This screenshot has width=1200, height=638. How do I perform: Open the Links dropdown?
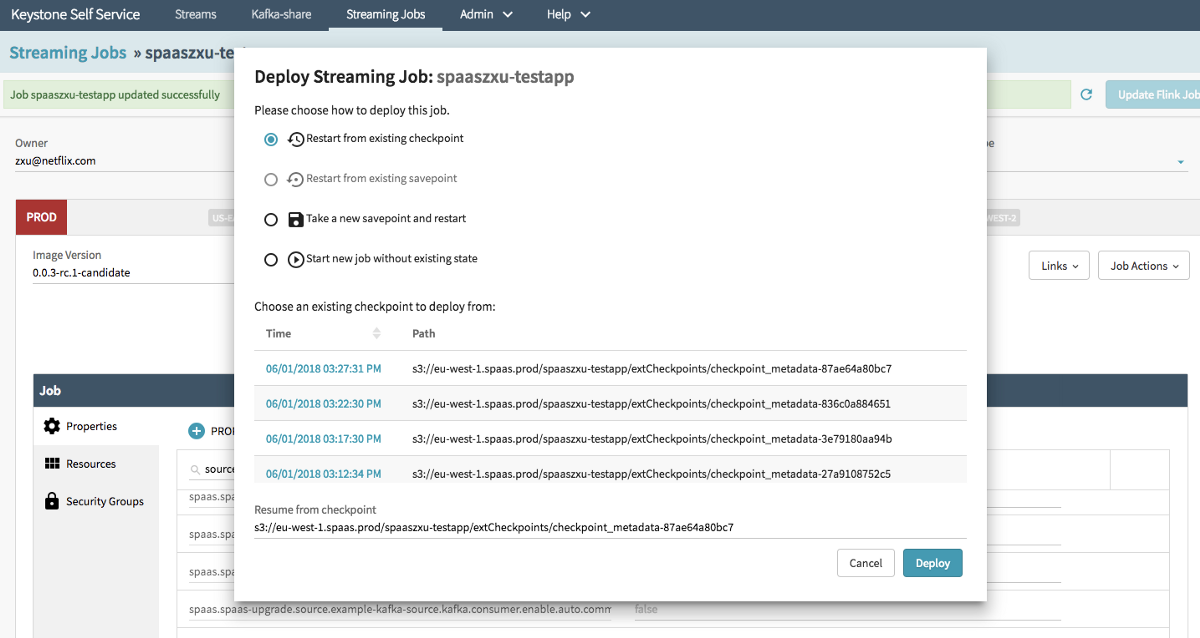[1058, 266]
